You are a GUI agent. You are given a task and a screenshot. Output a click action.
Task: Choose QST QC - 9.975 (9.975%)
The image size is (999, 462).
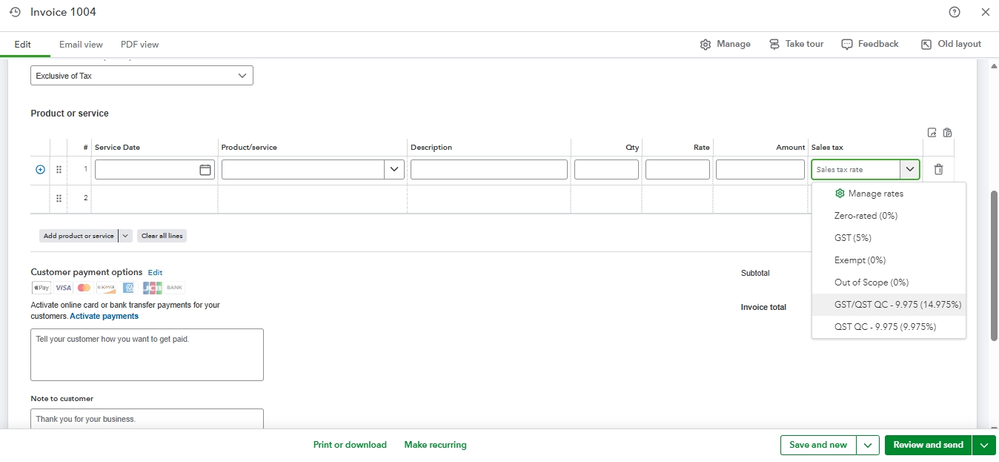pos(888,327)
